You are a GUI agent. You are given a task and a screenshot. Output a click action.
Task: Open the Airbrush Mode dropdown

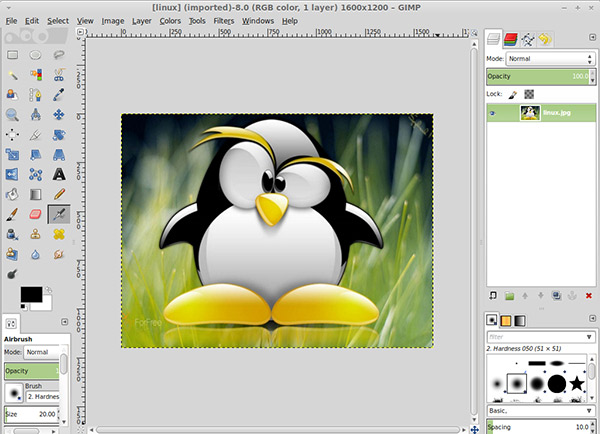pyautogui.click(x=42, y=352)
